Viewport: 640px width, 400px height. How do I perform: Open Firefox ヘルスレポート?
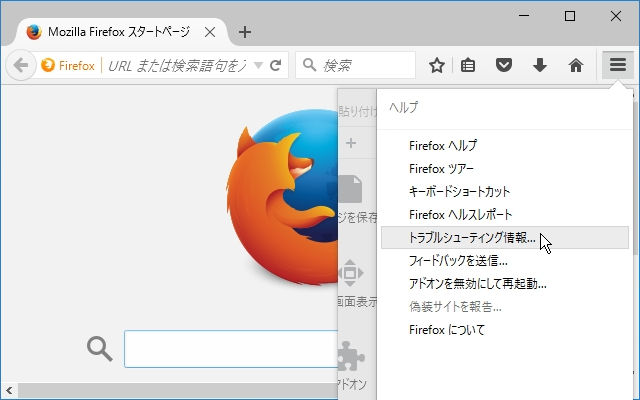(x=504, y=214)
